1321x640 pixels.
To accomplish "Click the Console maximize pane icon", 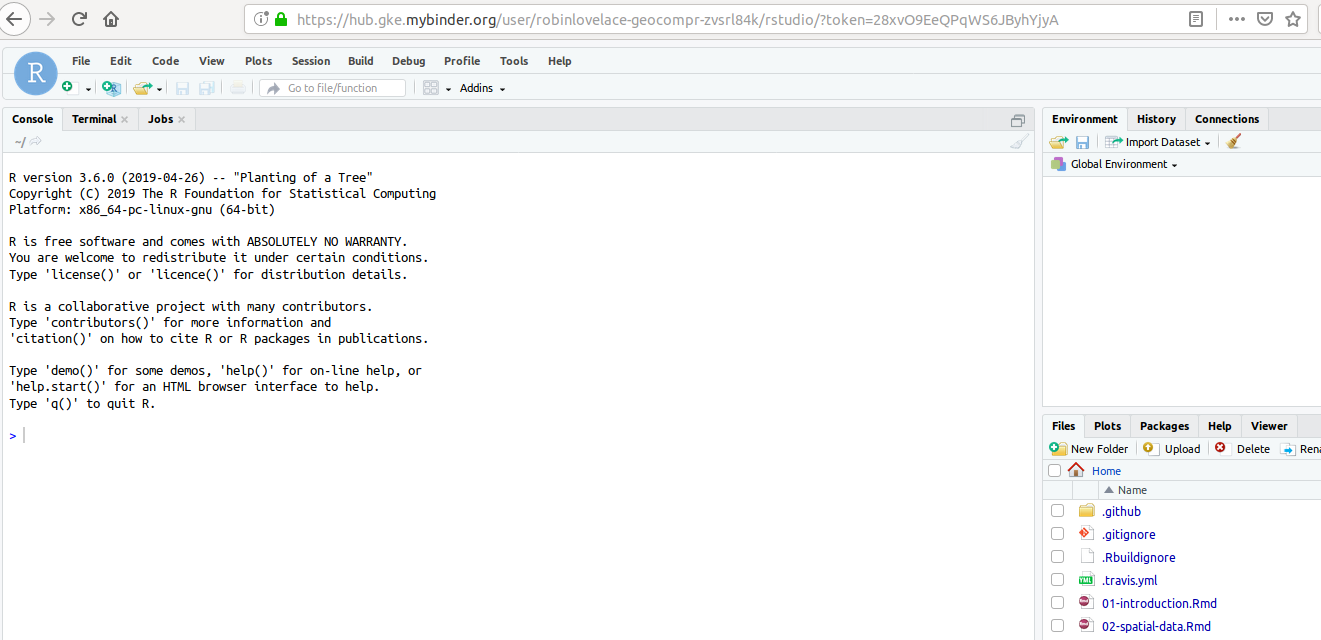I will pyautogui.click(x=1017, y=119).
